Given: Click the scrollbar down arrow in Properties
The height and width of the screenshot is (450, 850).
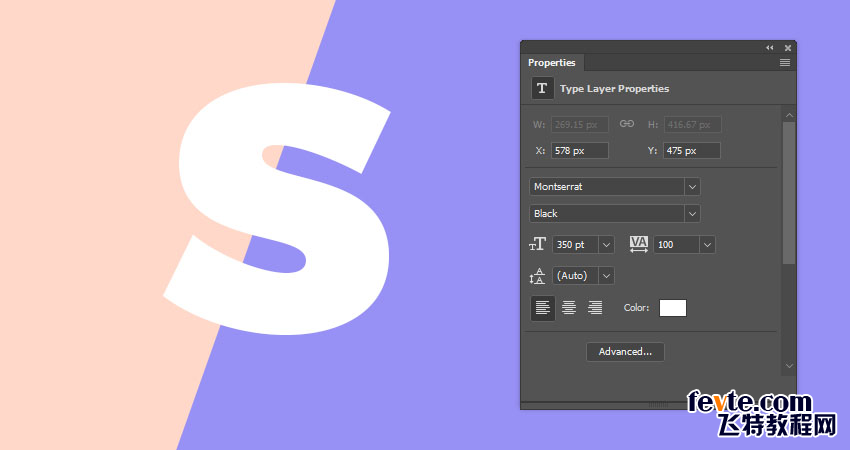Looking at the screenshot, I should [x=789, y=366].
